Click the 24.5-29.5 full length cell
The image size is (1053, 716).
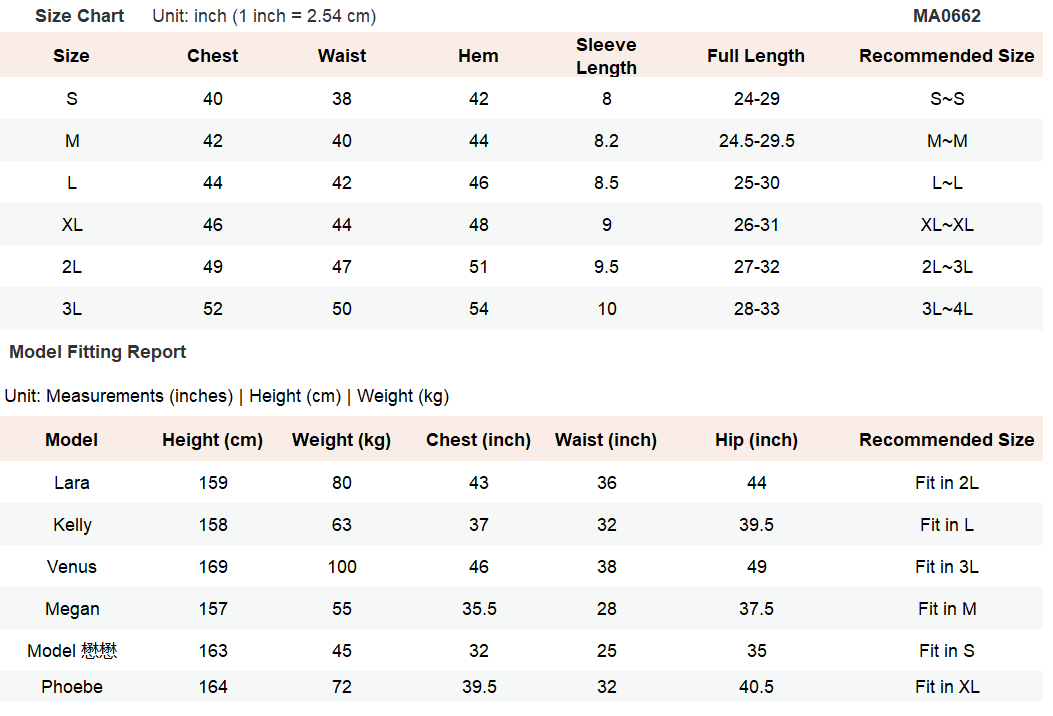pyautogui.click(x=756, y=141)
